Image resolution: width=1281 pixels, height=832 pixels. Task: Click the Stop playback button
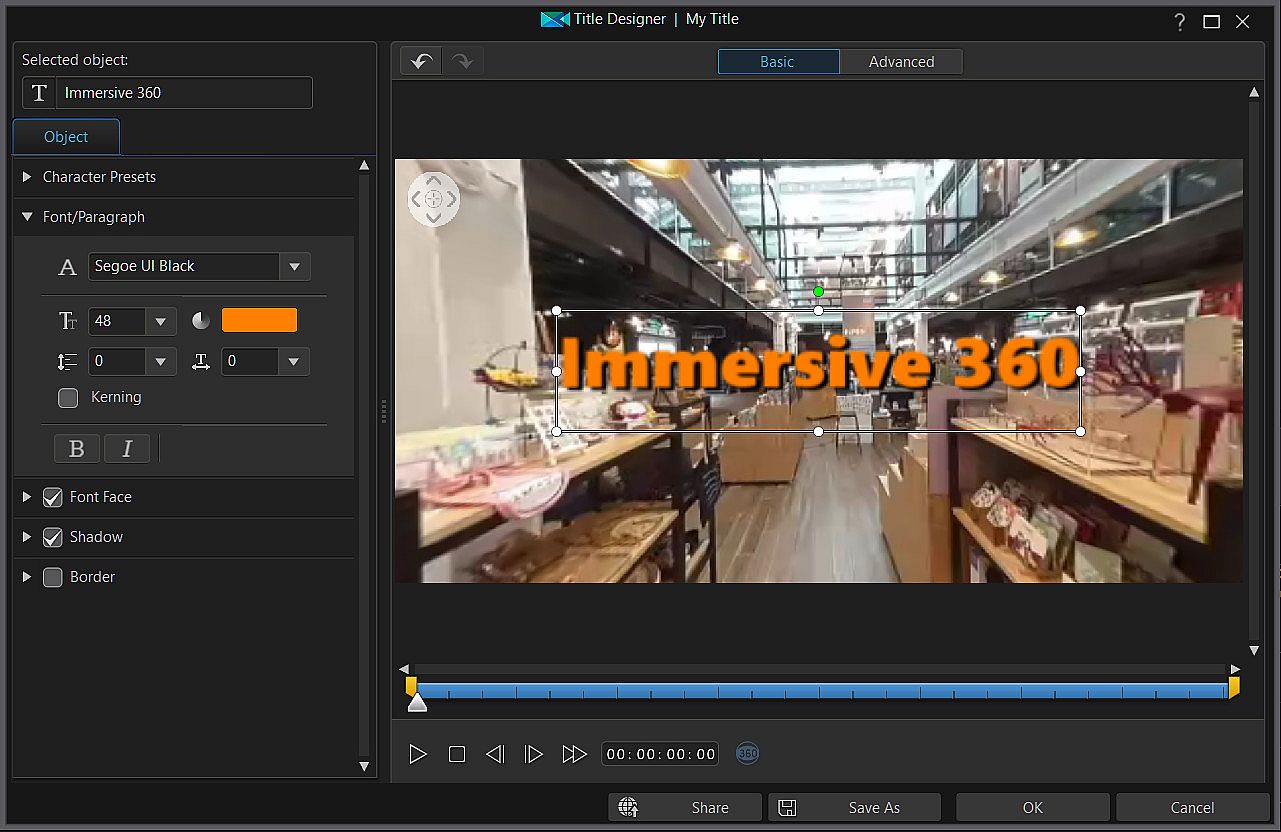pos(457,754)
